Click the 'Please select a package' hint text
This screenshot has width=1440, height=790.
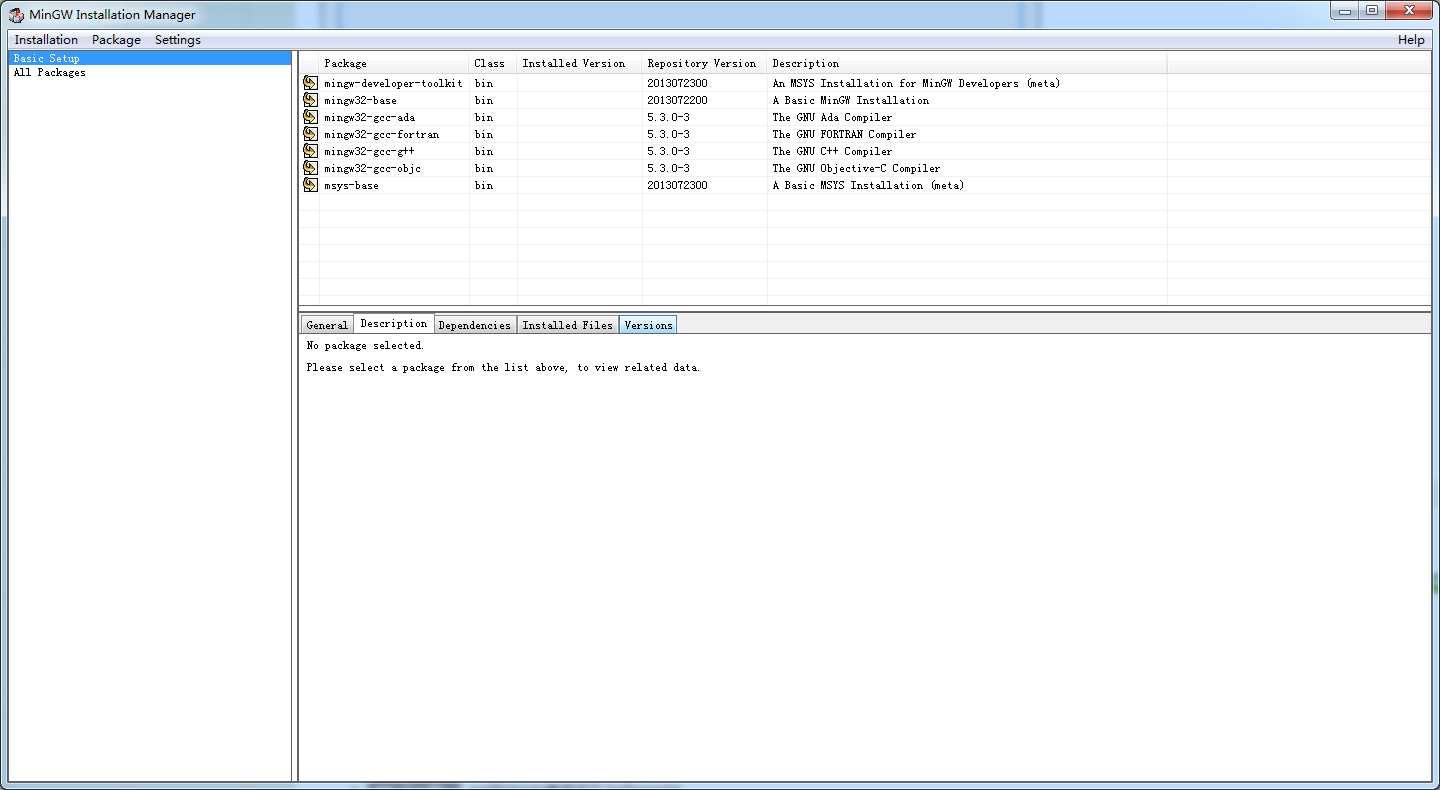click(503, 367)
